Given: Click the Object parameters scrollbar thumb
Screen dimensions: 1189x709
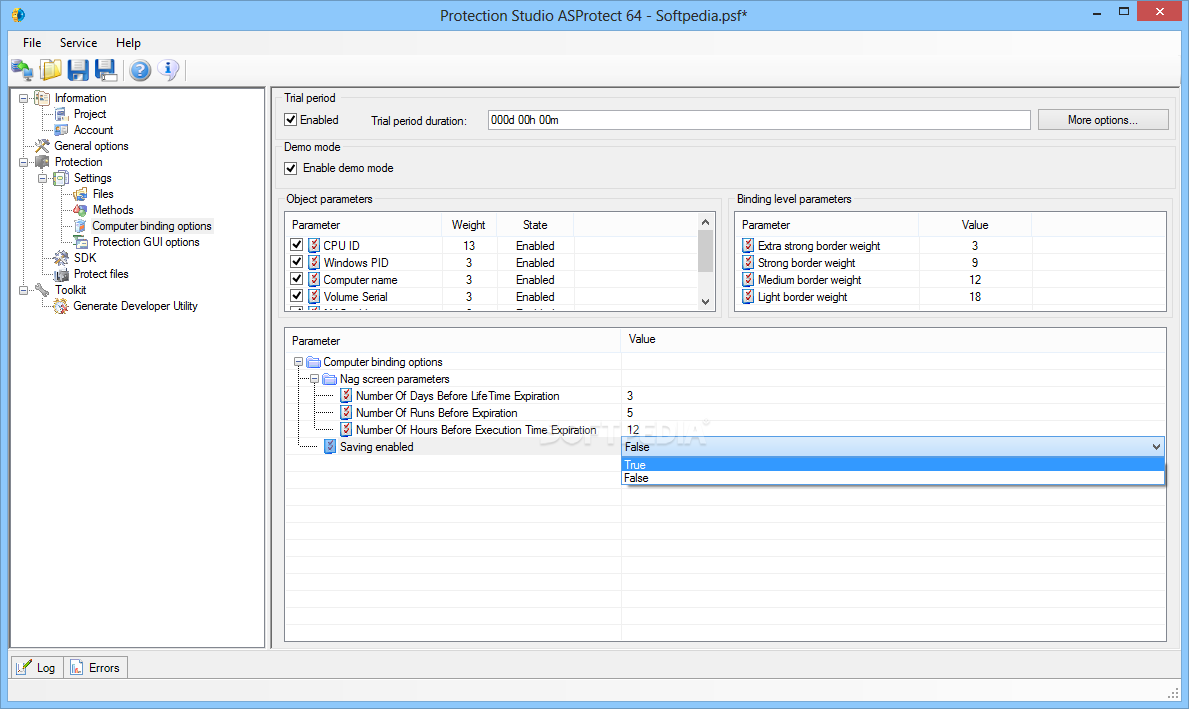Looking at the screenshot, I should pyautogui.click(x=705, y=250).
